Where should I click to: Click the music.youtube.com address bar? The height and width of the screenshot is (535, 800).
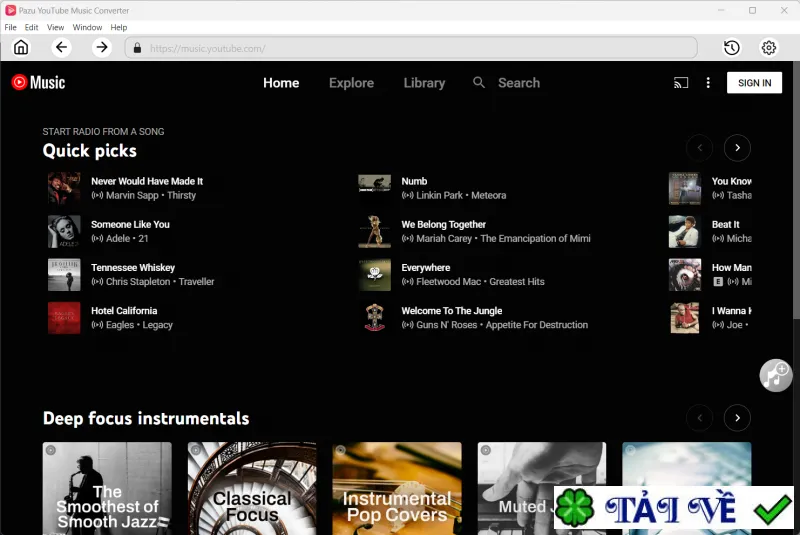411,48
